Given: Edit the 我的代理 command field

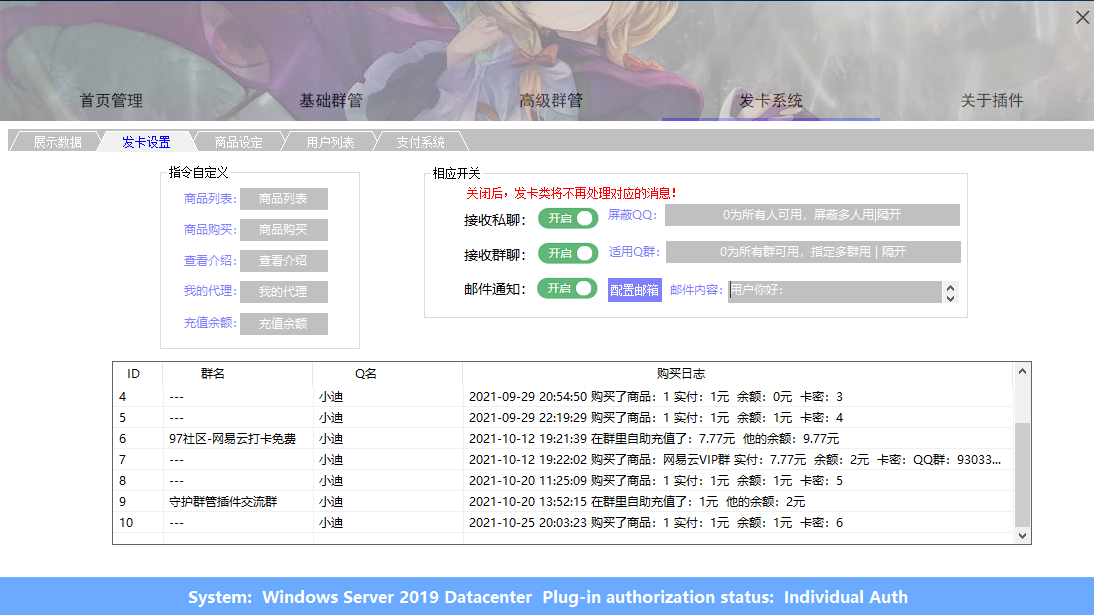Looking at the screenshot, I should pyautogui.click(x=283, y=292).
